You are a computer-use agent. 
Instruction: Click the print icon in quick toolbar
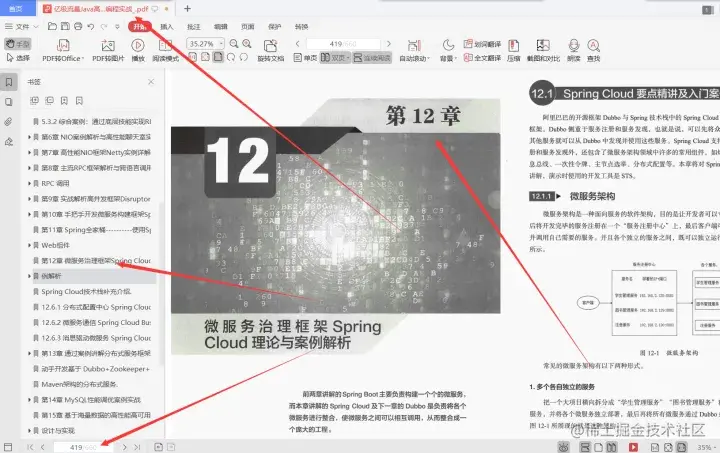78,27
